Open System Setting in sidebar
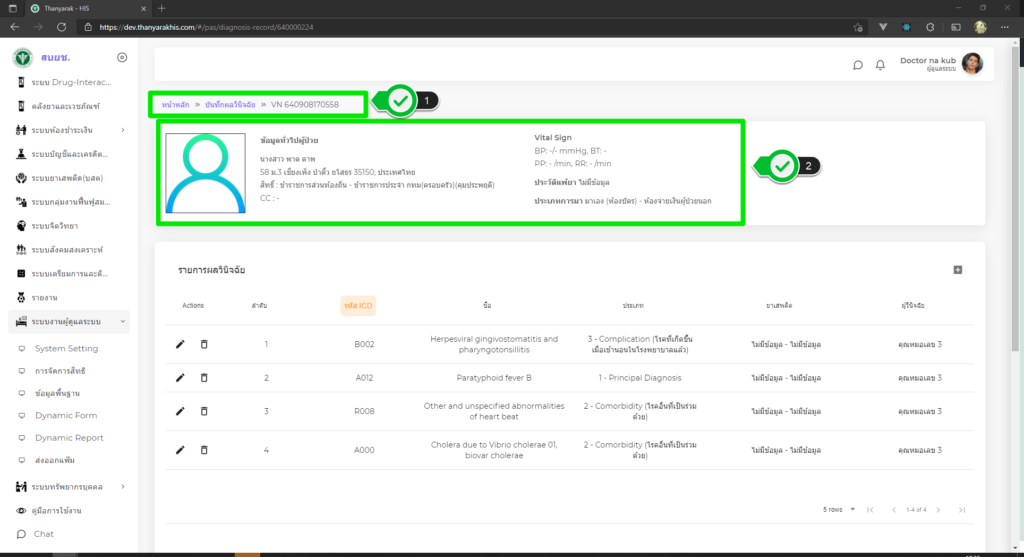 point(66,349)
